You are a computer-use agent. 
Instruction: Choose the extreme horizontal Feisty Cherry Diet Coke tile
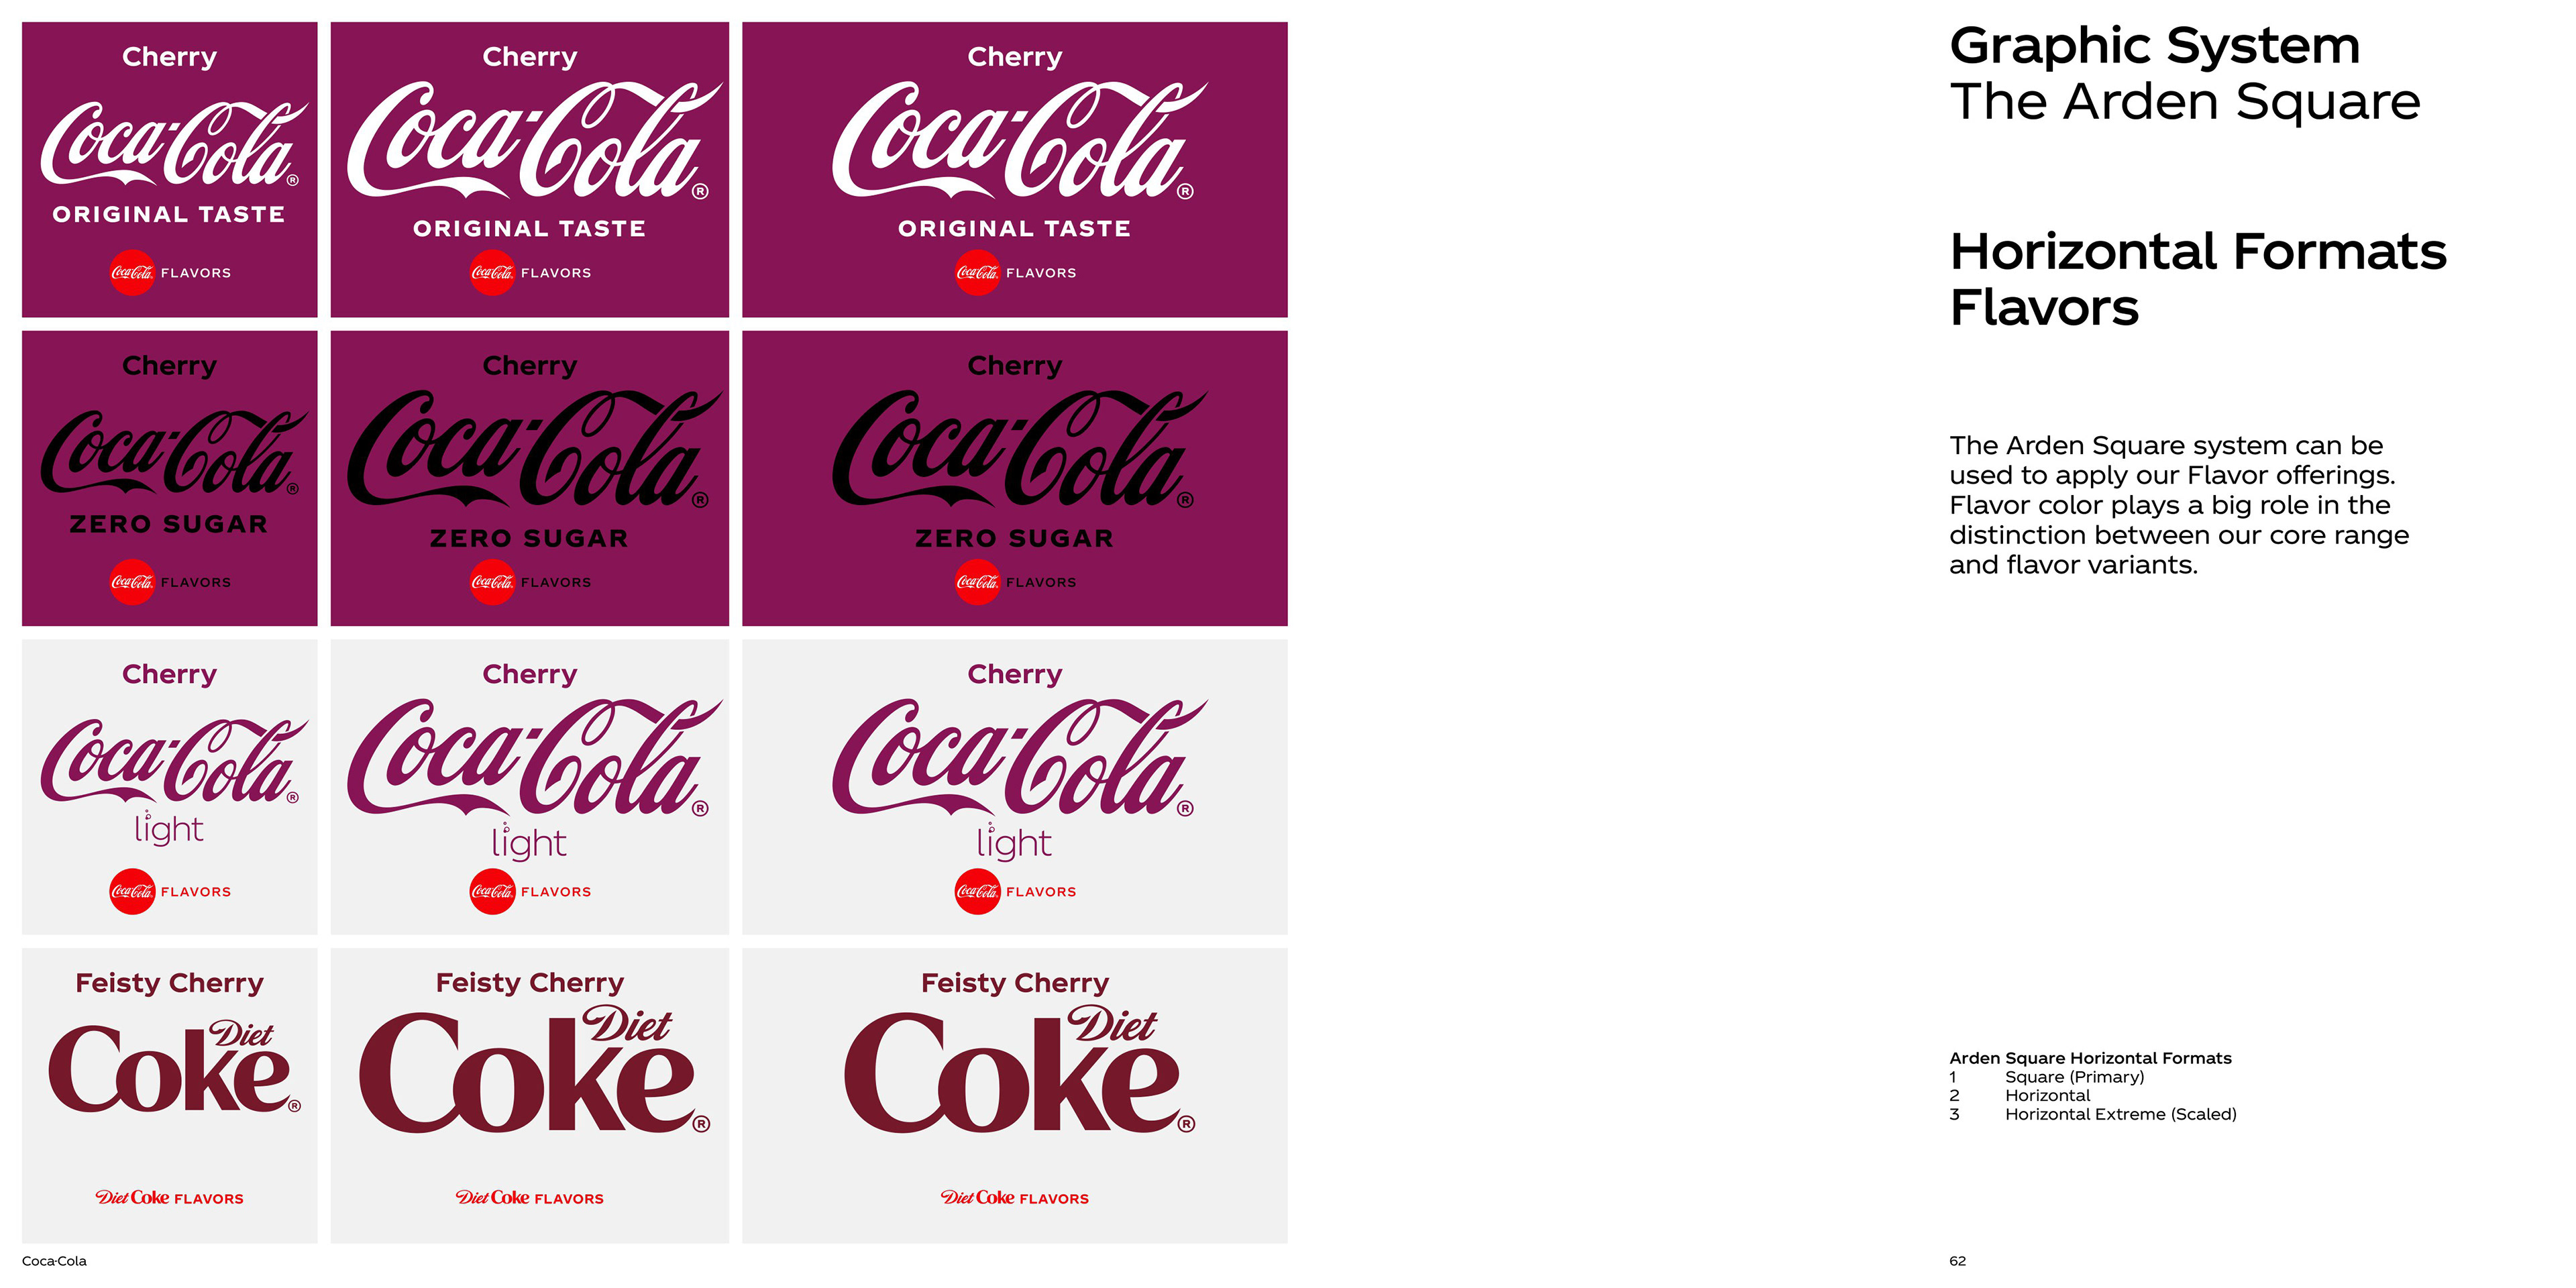click(1014, 1096)
